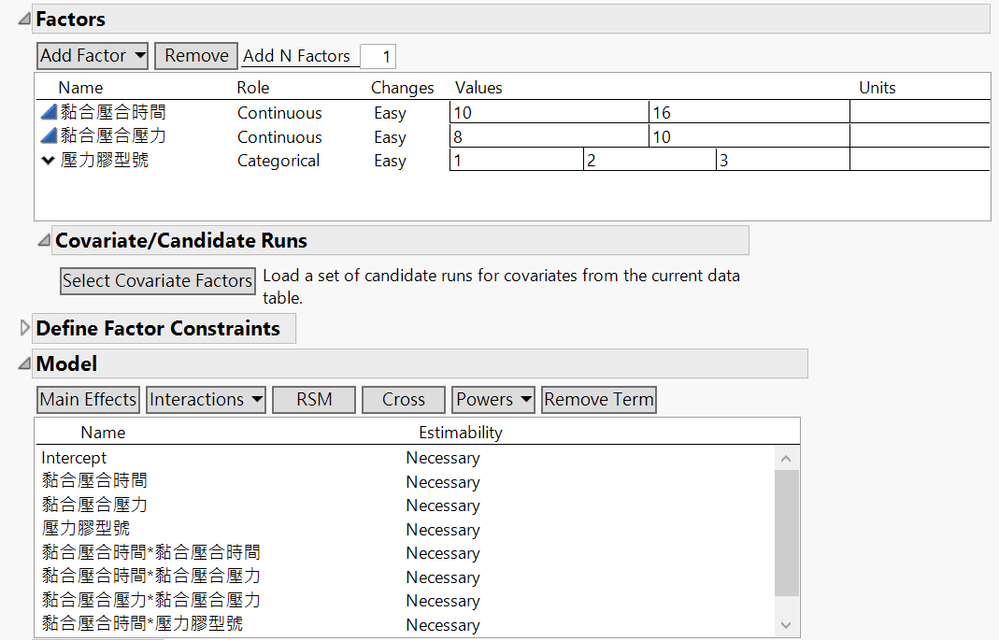This screenshot has height=640, width=999.
Task: Click the Remove button in the Factors panel
Action: click(x=195, y=55)
